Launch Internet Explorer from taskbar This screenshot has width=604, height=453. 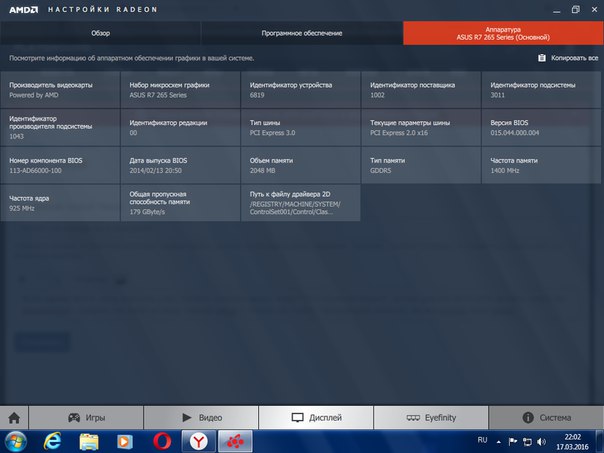pyautogui.click(x=52, y=441)
